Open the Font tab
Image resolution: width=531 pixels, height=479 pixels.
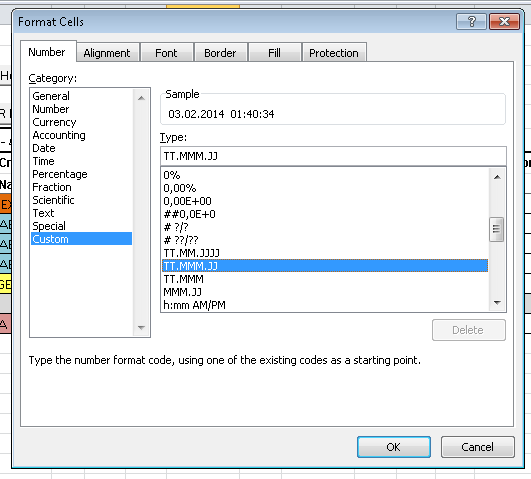point(166,53)
